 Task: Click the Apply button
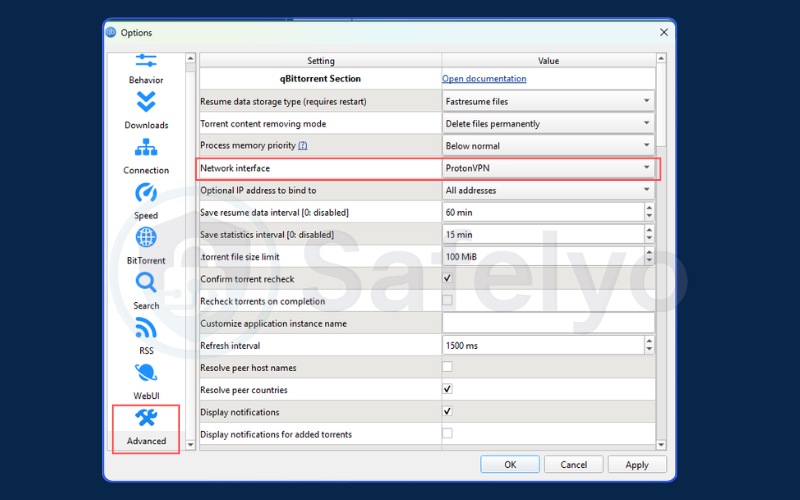pyautogui.click(x=637, y=465)
